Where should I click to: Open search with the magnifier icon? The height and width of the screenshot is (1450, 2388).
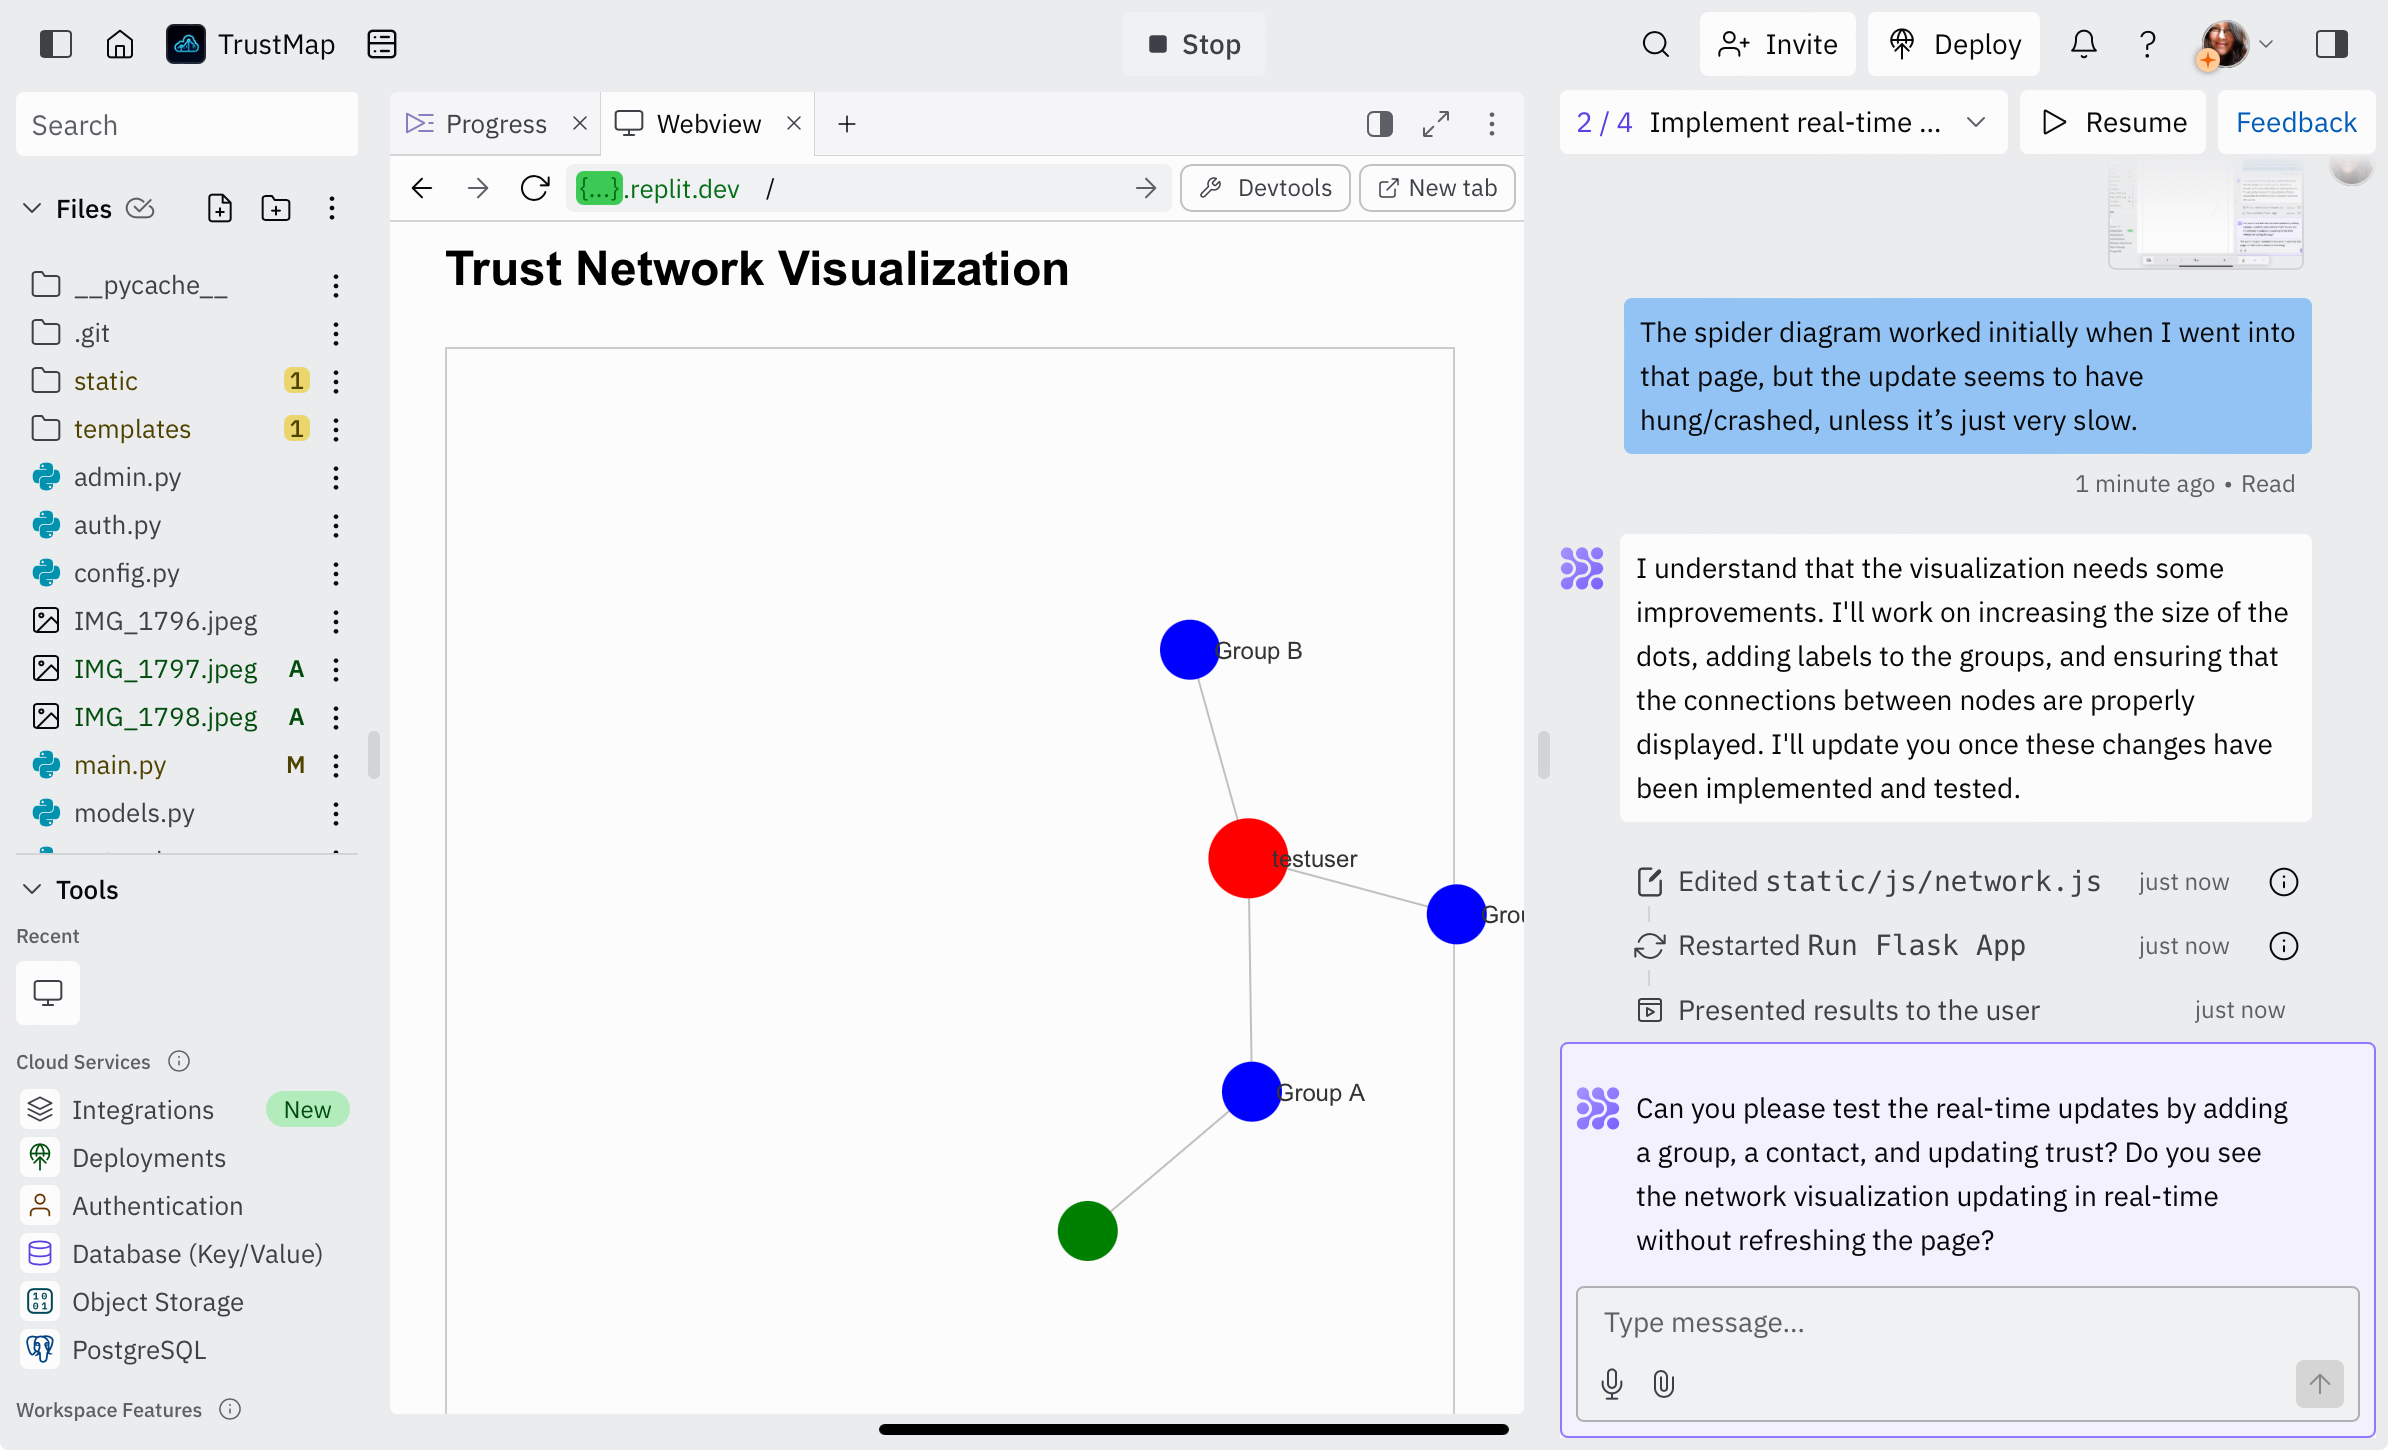[x=1656, y=44]
